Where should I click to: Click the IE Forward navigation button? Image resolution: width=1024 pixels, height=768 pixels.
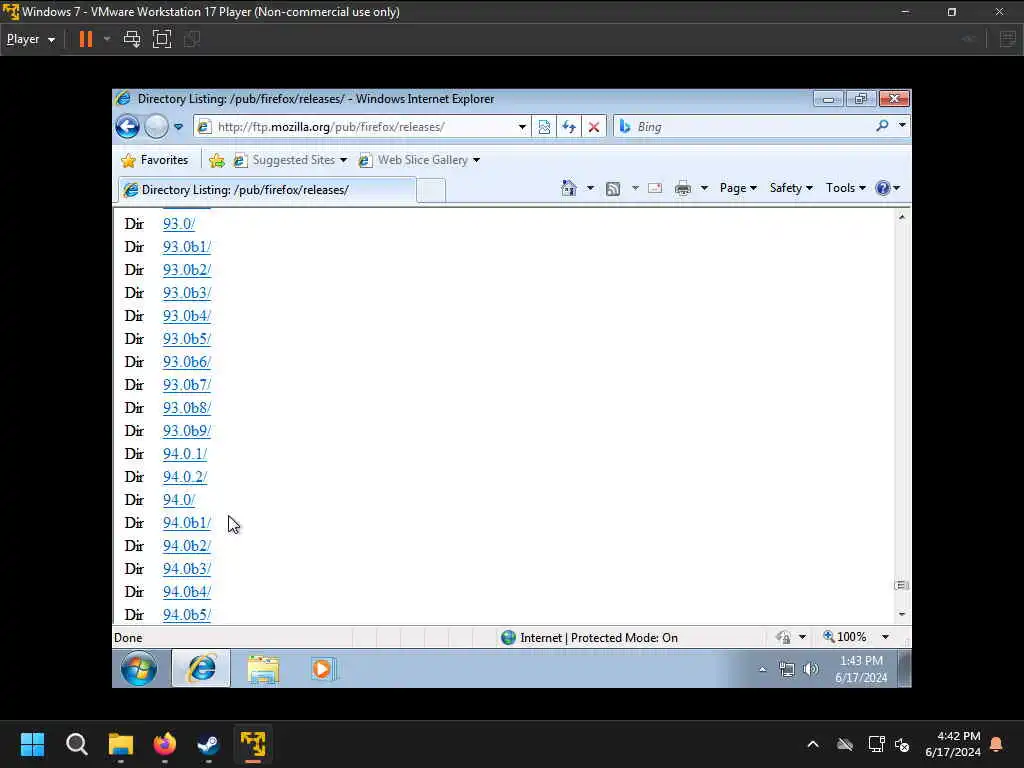coord(157,127)
